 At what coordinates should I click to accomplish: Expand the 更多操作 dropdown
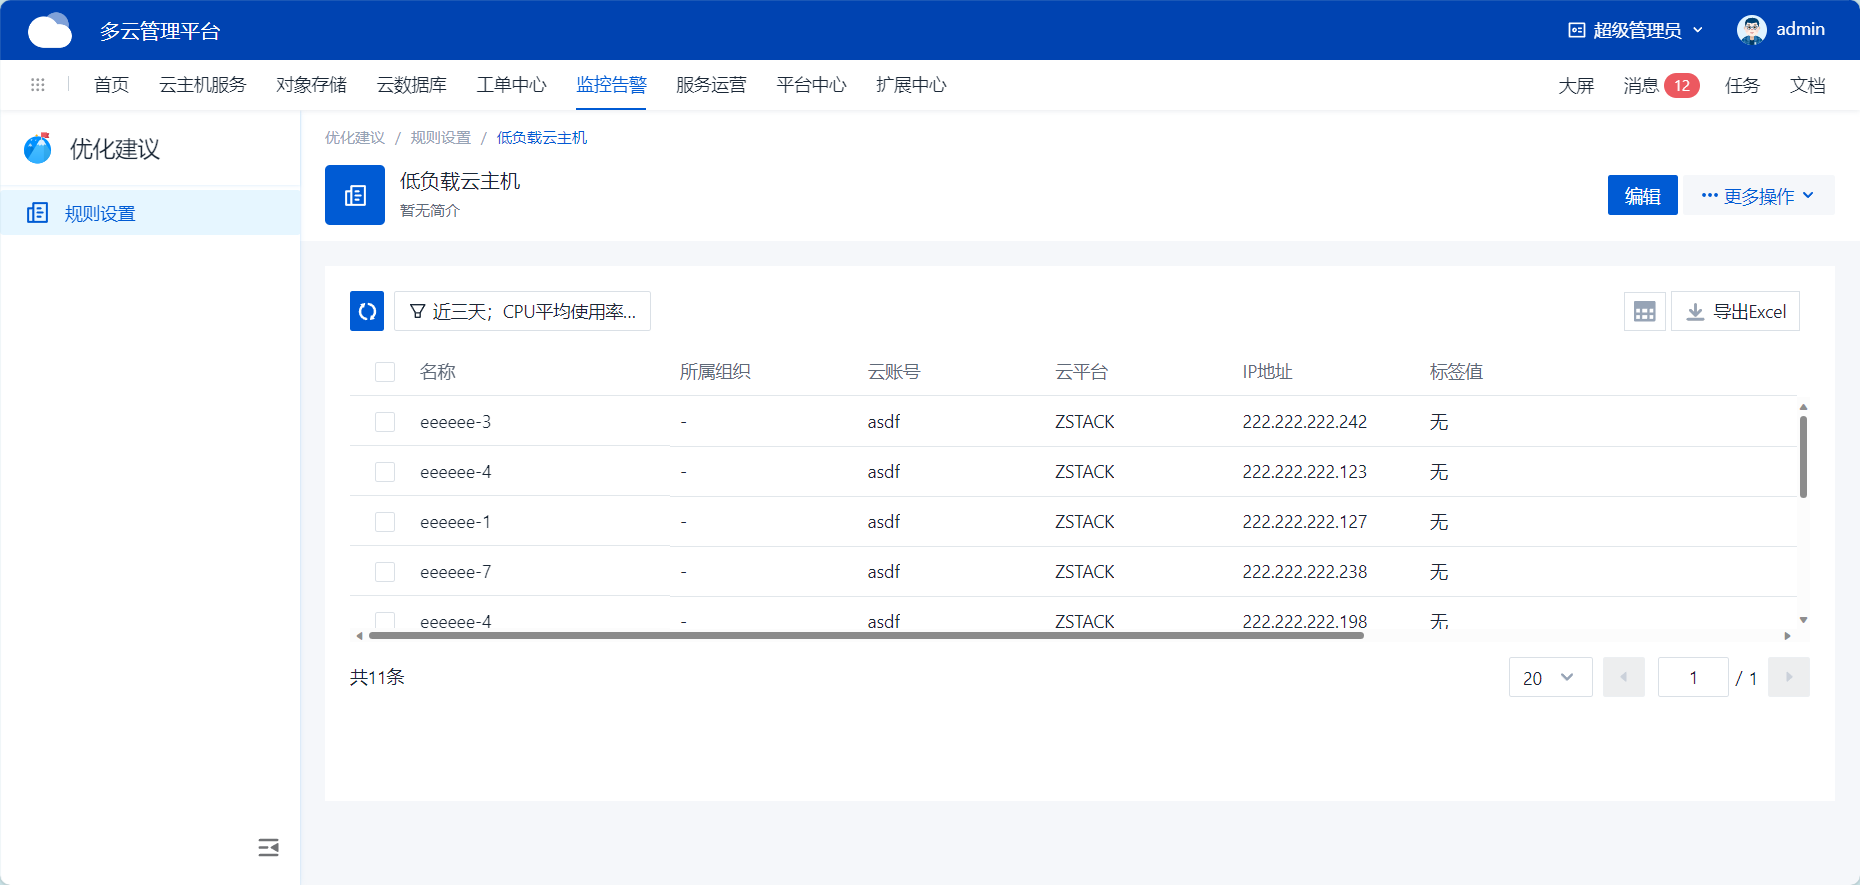pos(1758,196)
